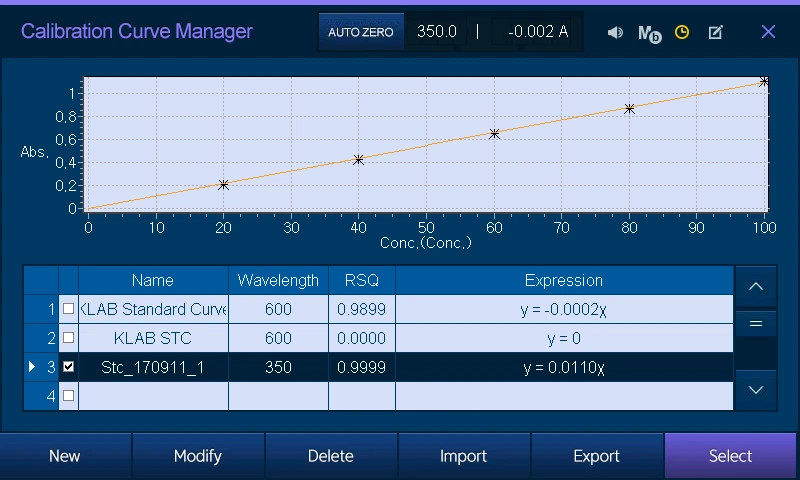Click the 350.0 wavelength field in header
This screenshot has height=480, width=800.
point(437,32)
